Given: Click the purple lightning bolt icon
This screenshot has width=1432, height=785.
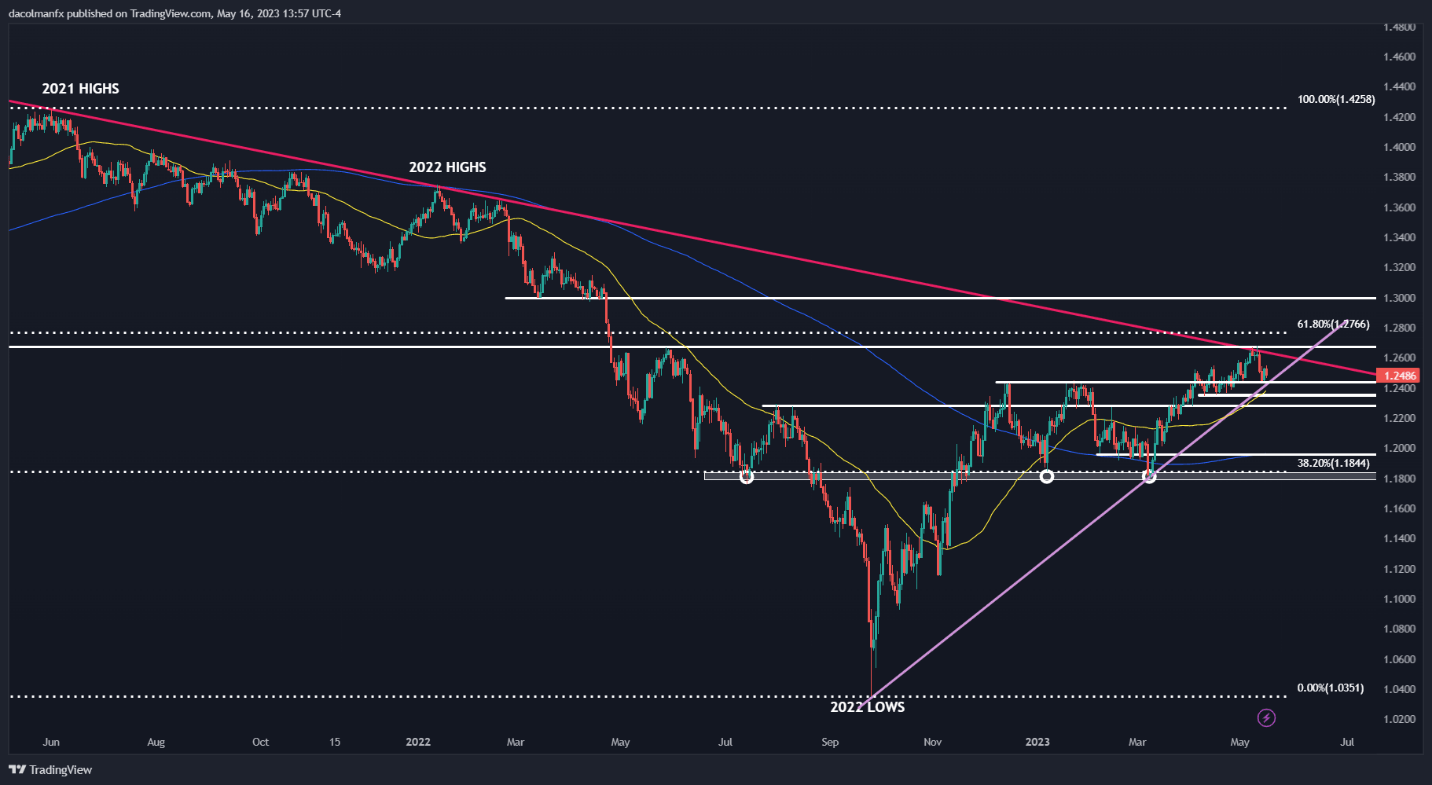Looking at the screenshot, I should tap(1267, 718).
